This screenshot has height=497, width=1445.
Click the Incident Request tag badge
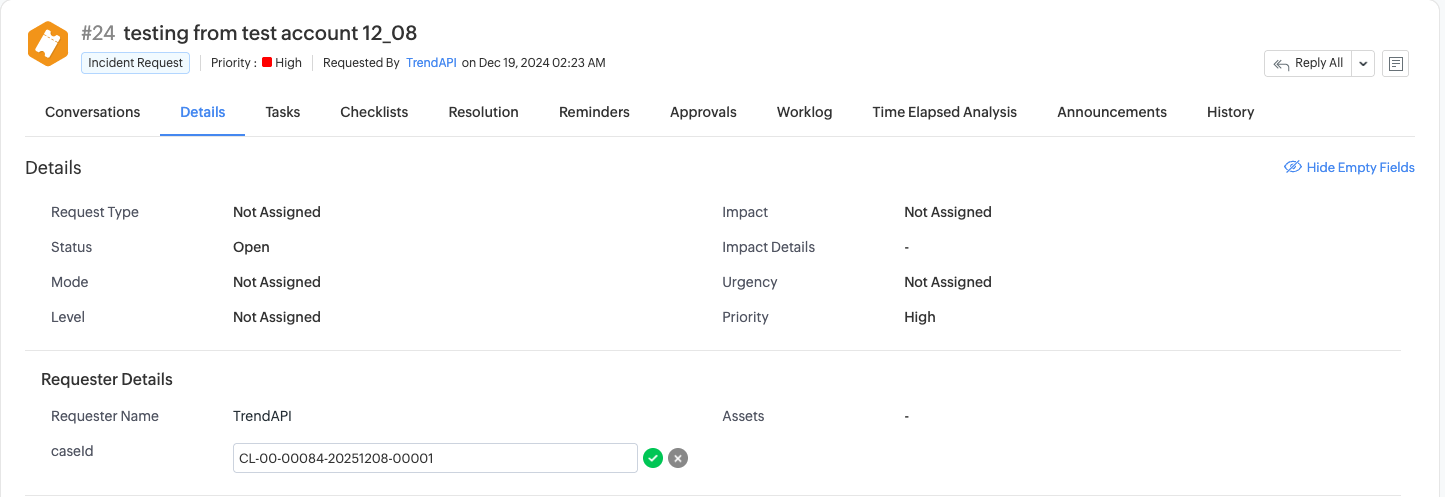135,63
